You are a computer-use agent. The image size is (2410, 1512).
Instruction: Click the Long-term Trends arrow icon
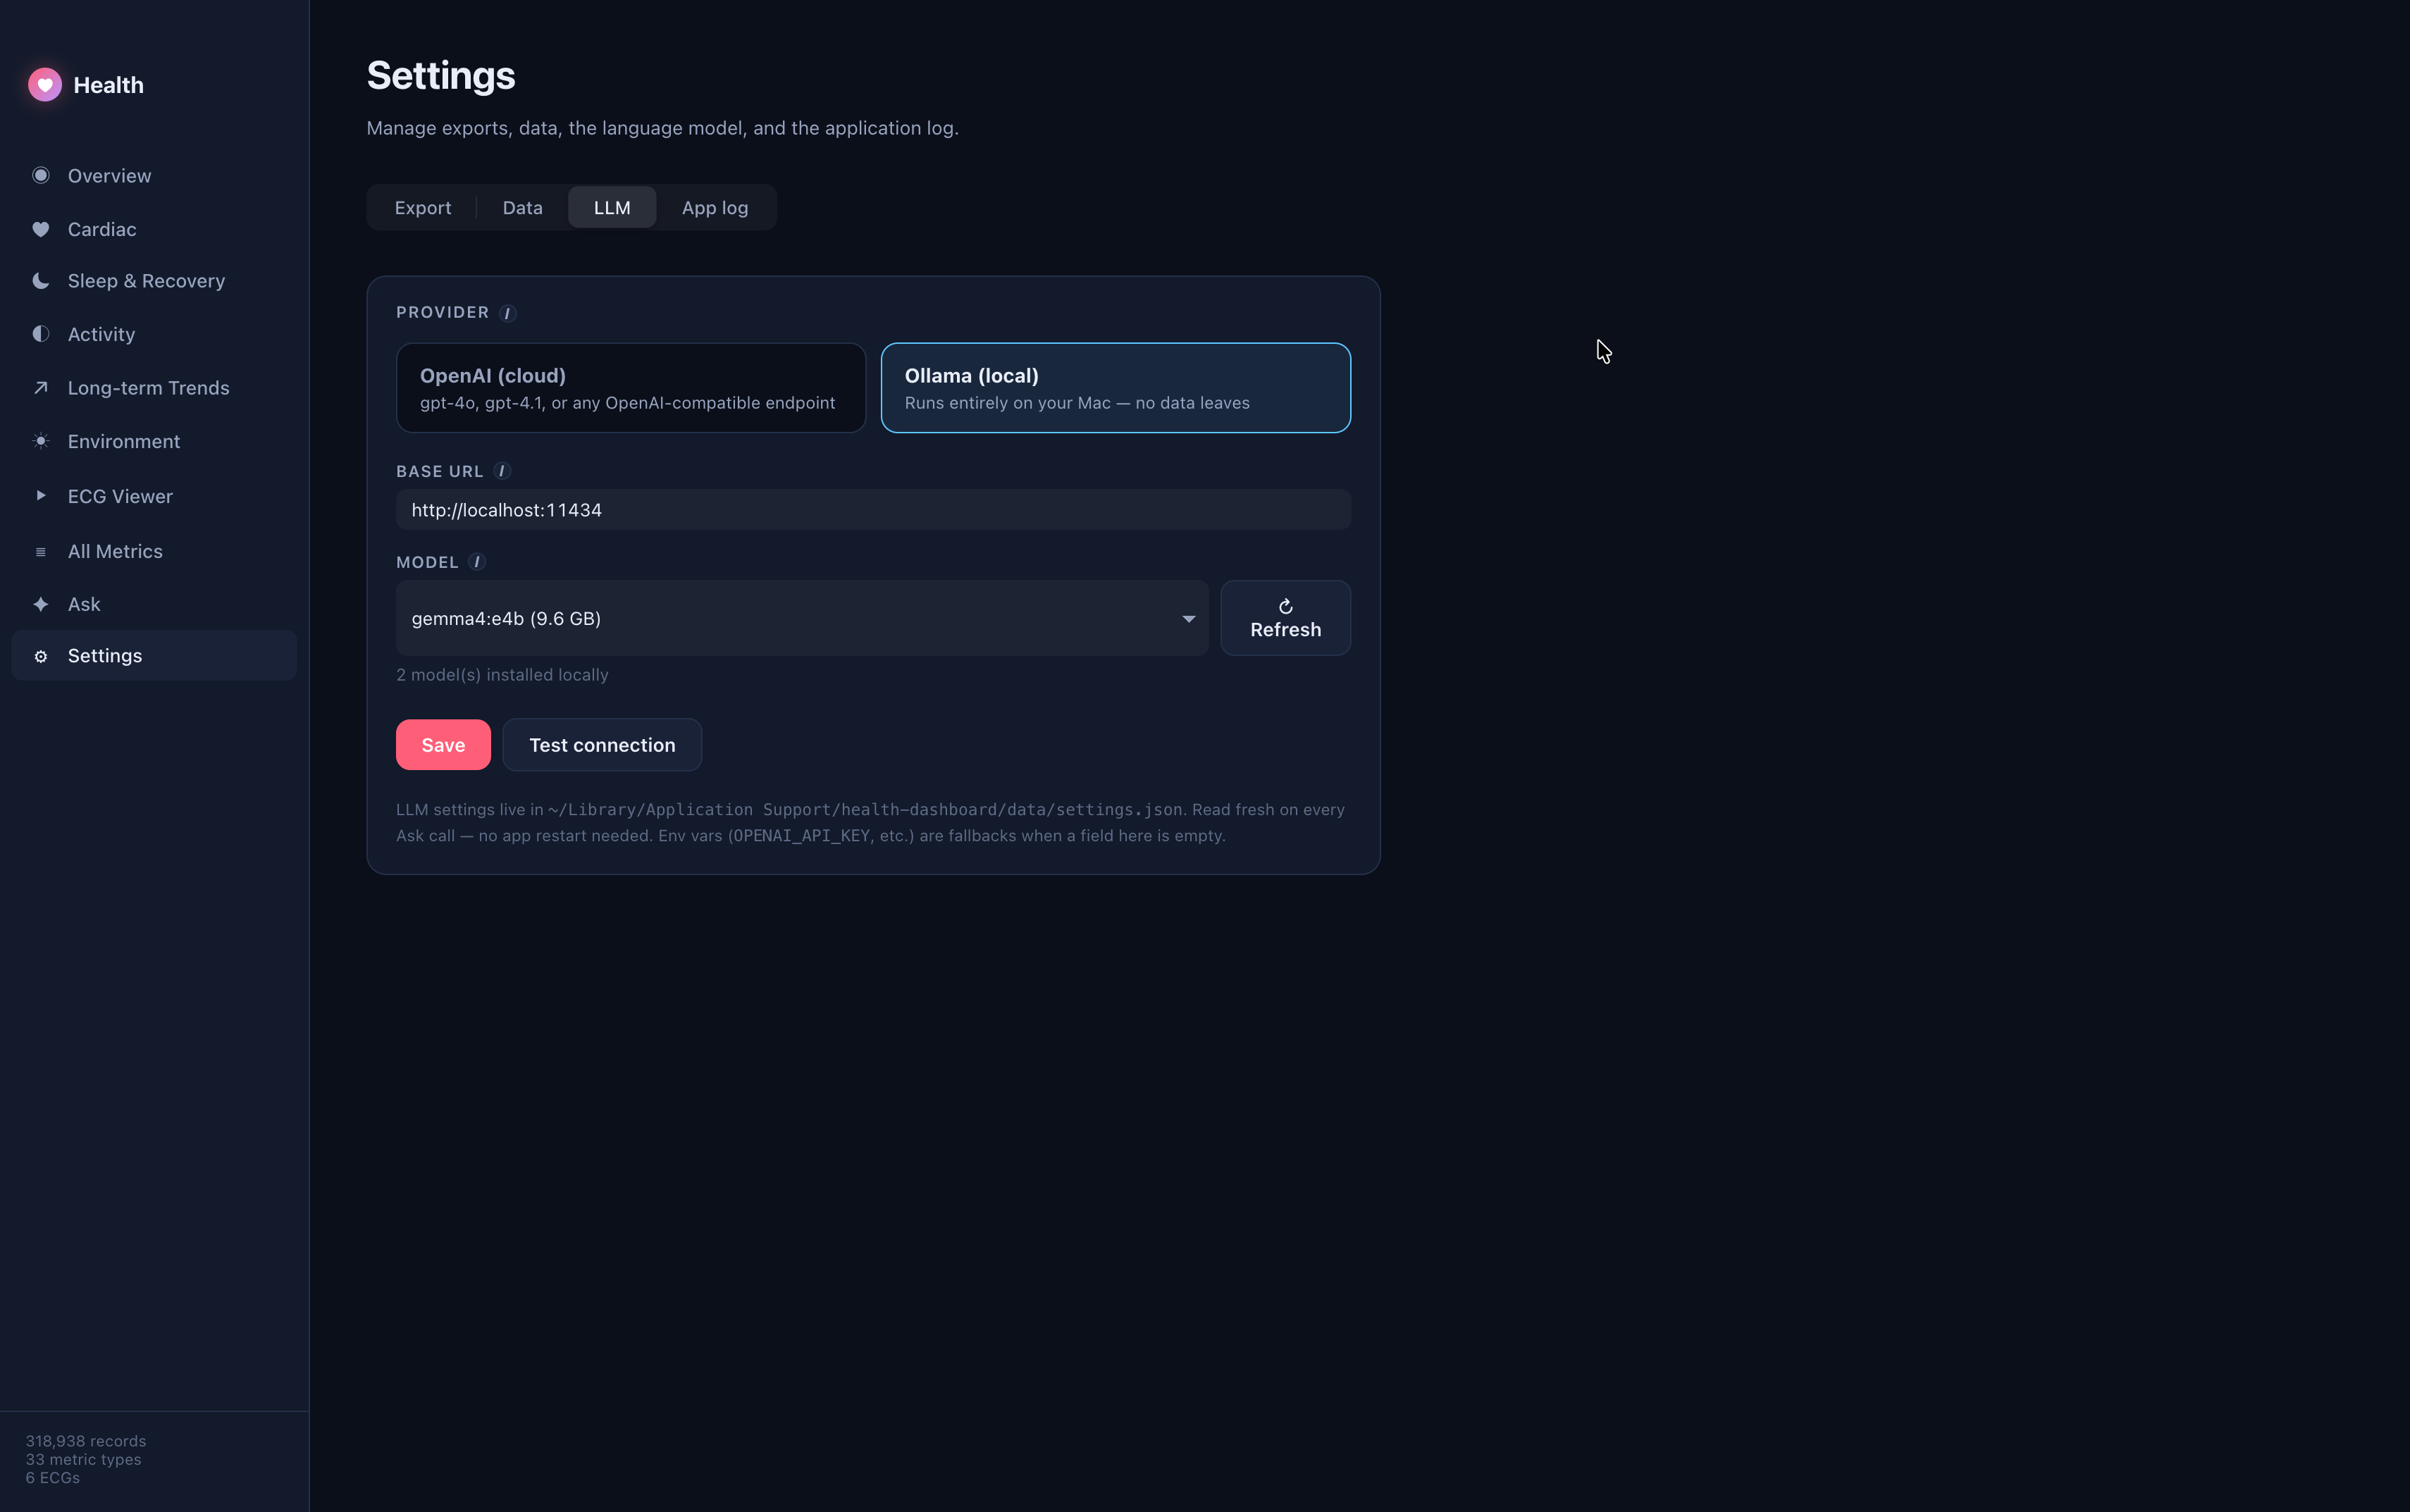click(x=41, y=388)
